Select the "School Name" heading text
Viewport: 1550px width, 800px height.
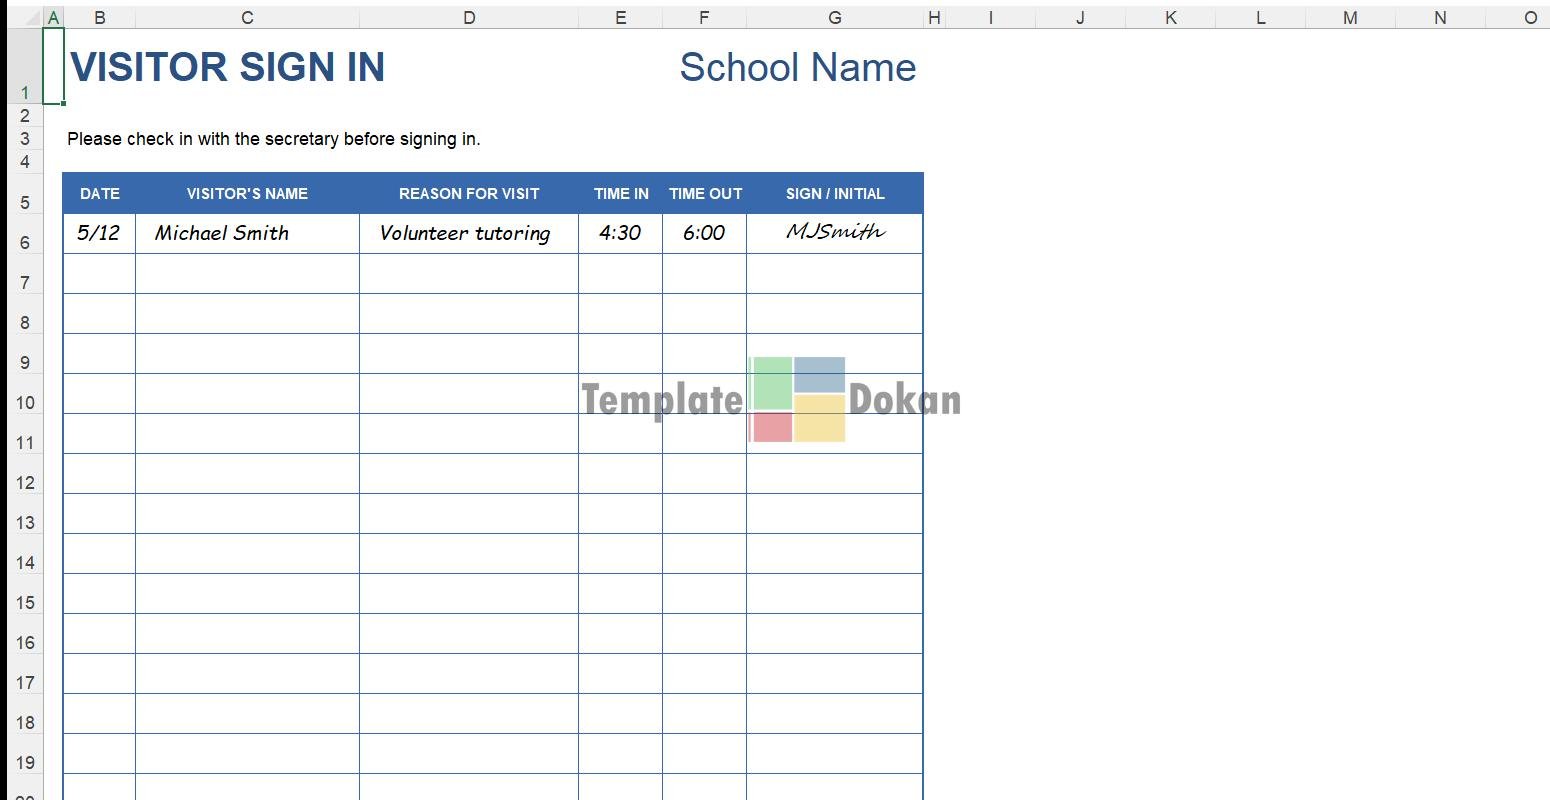point(797,67)
